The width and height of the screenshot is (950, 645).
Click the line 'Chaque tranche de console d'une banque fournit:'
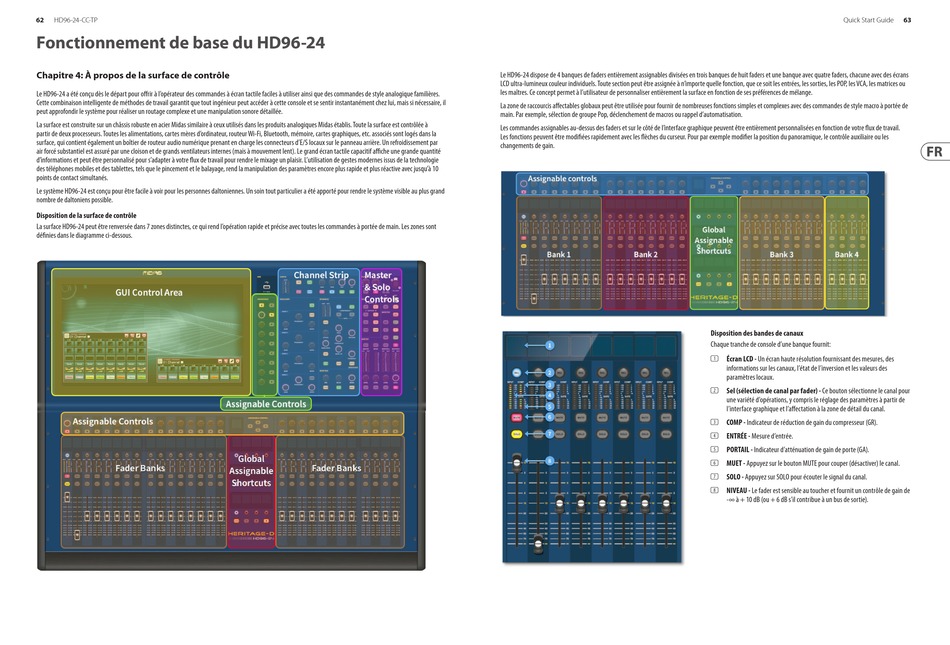[771, 344]
